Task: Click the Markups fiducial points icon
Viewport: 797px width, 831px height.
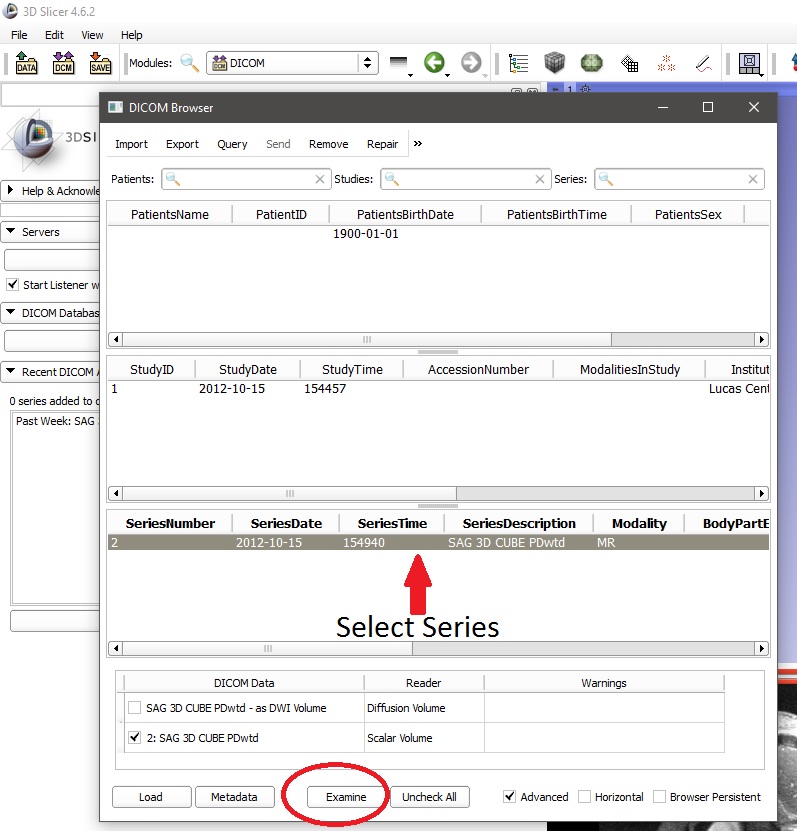Action: pyautogui.click(x=666, y=63)
